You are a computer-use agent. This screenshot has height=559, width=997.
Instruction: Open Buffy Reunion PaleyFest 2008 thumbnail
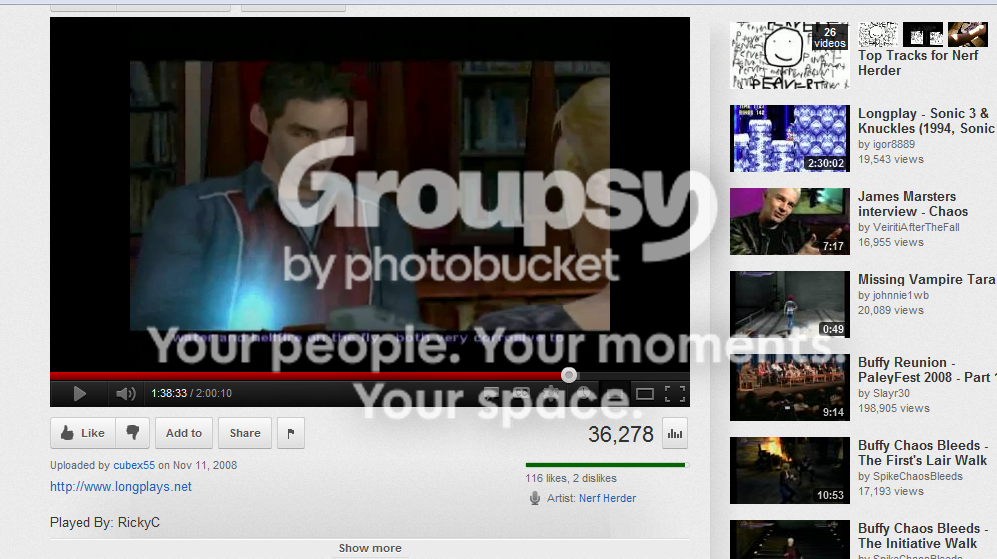(790, 387)
